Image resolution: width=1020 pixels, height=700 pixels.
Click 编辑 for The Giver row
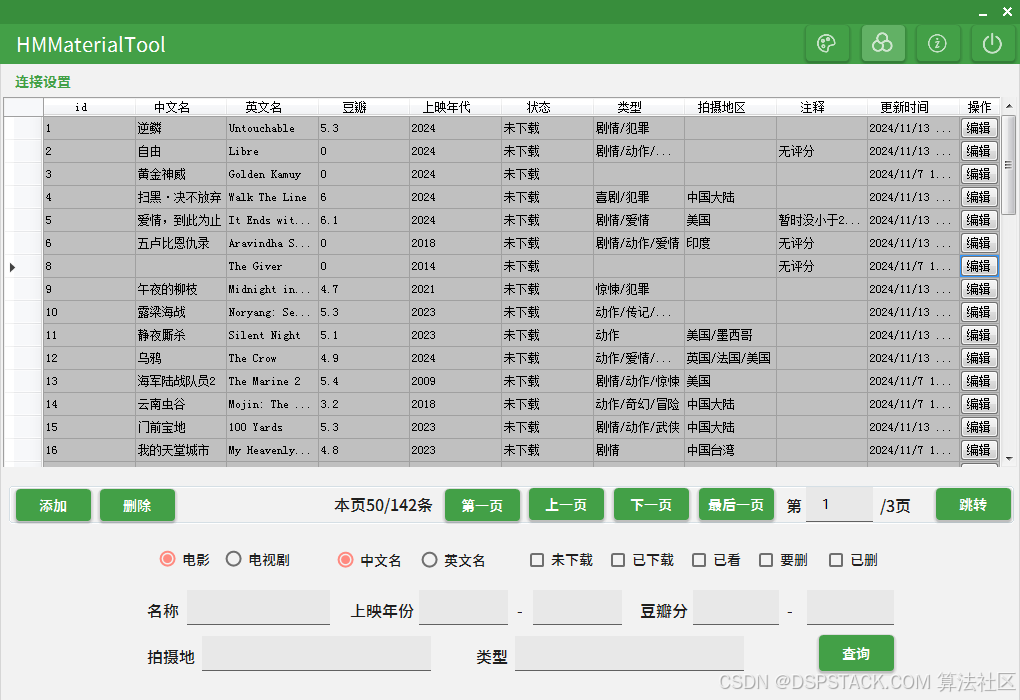point(979,266)
